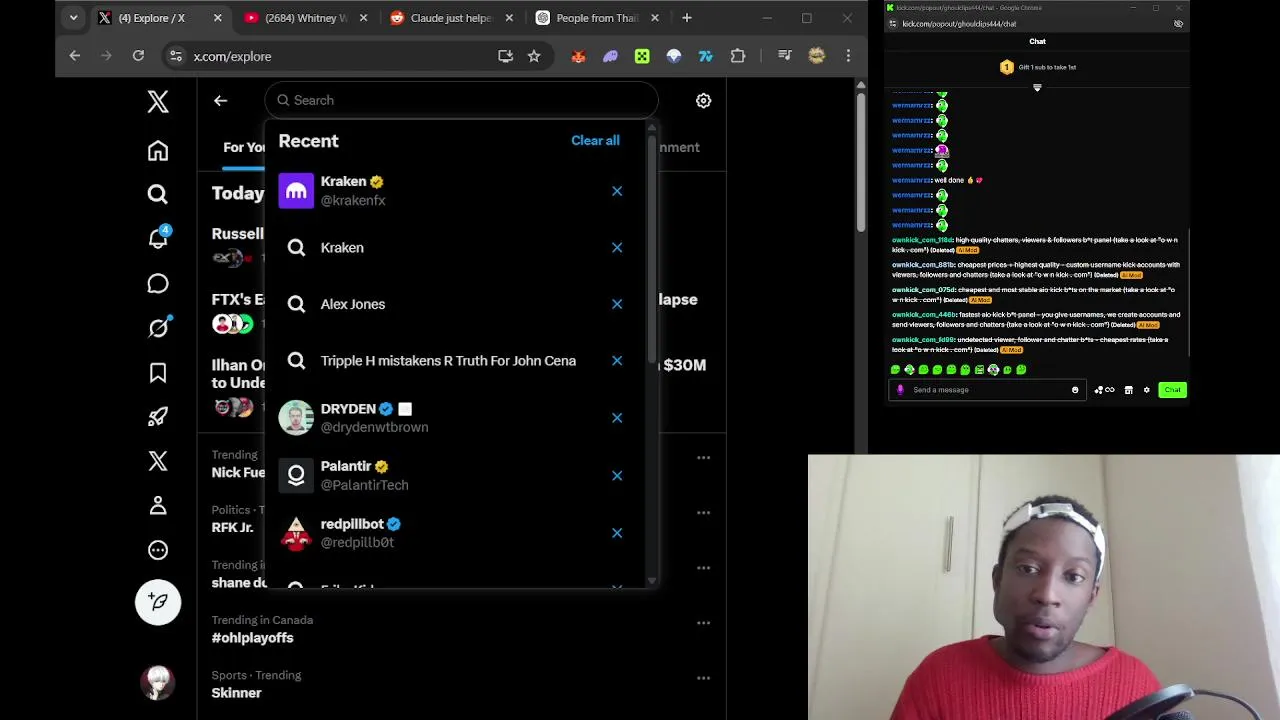
Task: Open a new Chrome tab
Action: 686,17
